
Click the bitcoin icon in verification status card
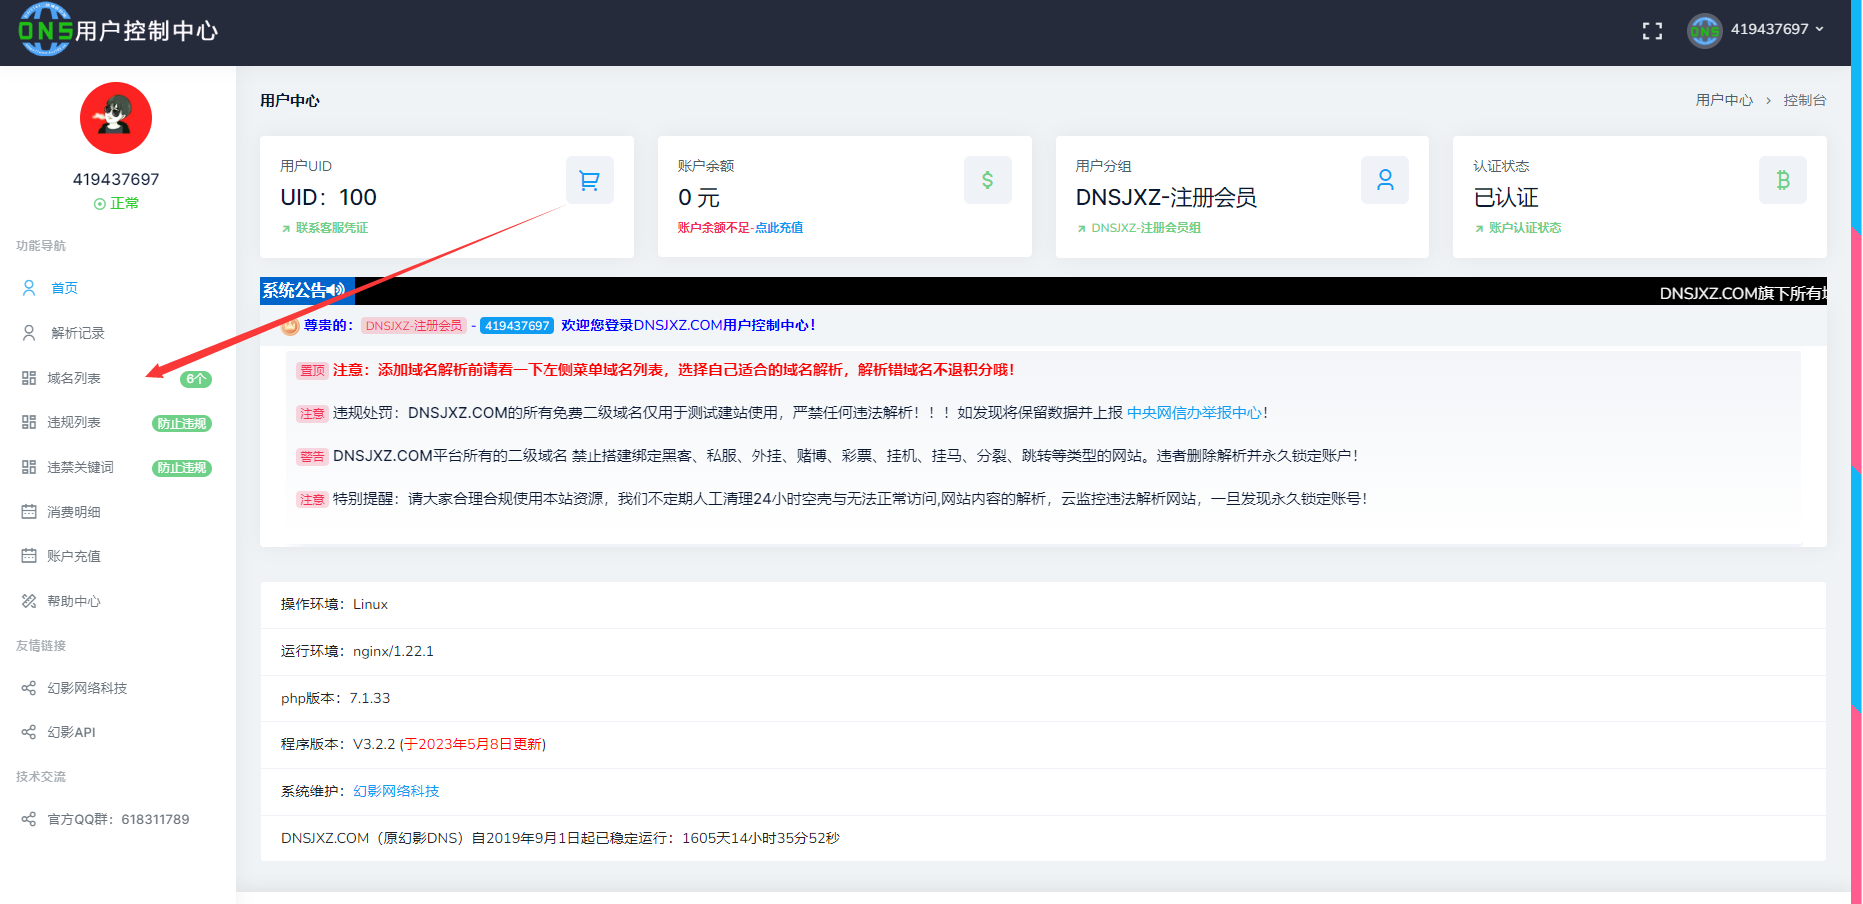coord(1782,180)
